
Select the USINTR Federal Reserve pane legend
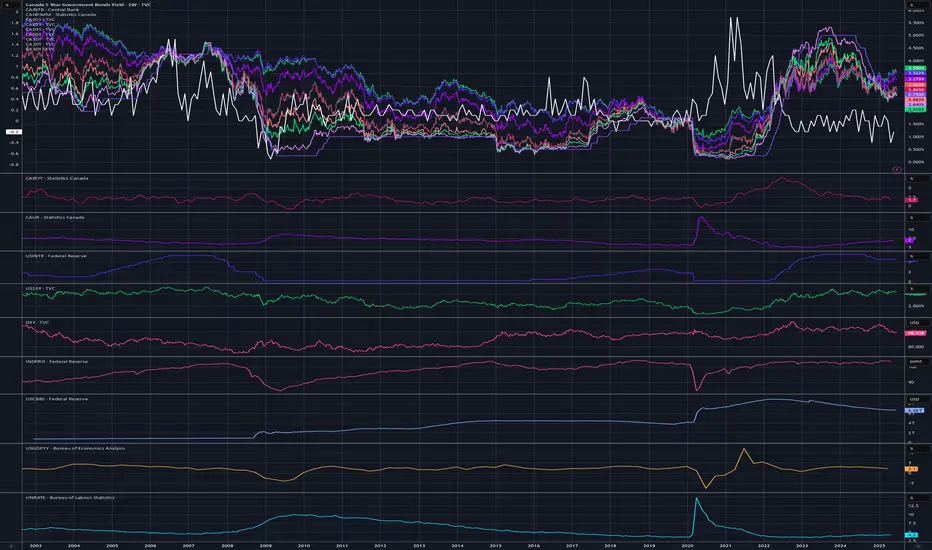(x=56, y=256)
